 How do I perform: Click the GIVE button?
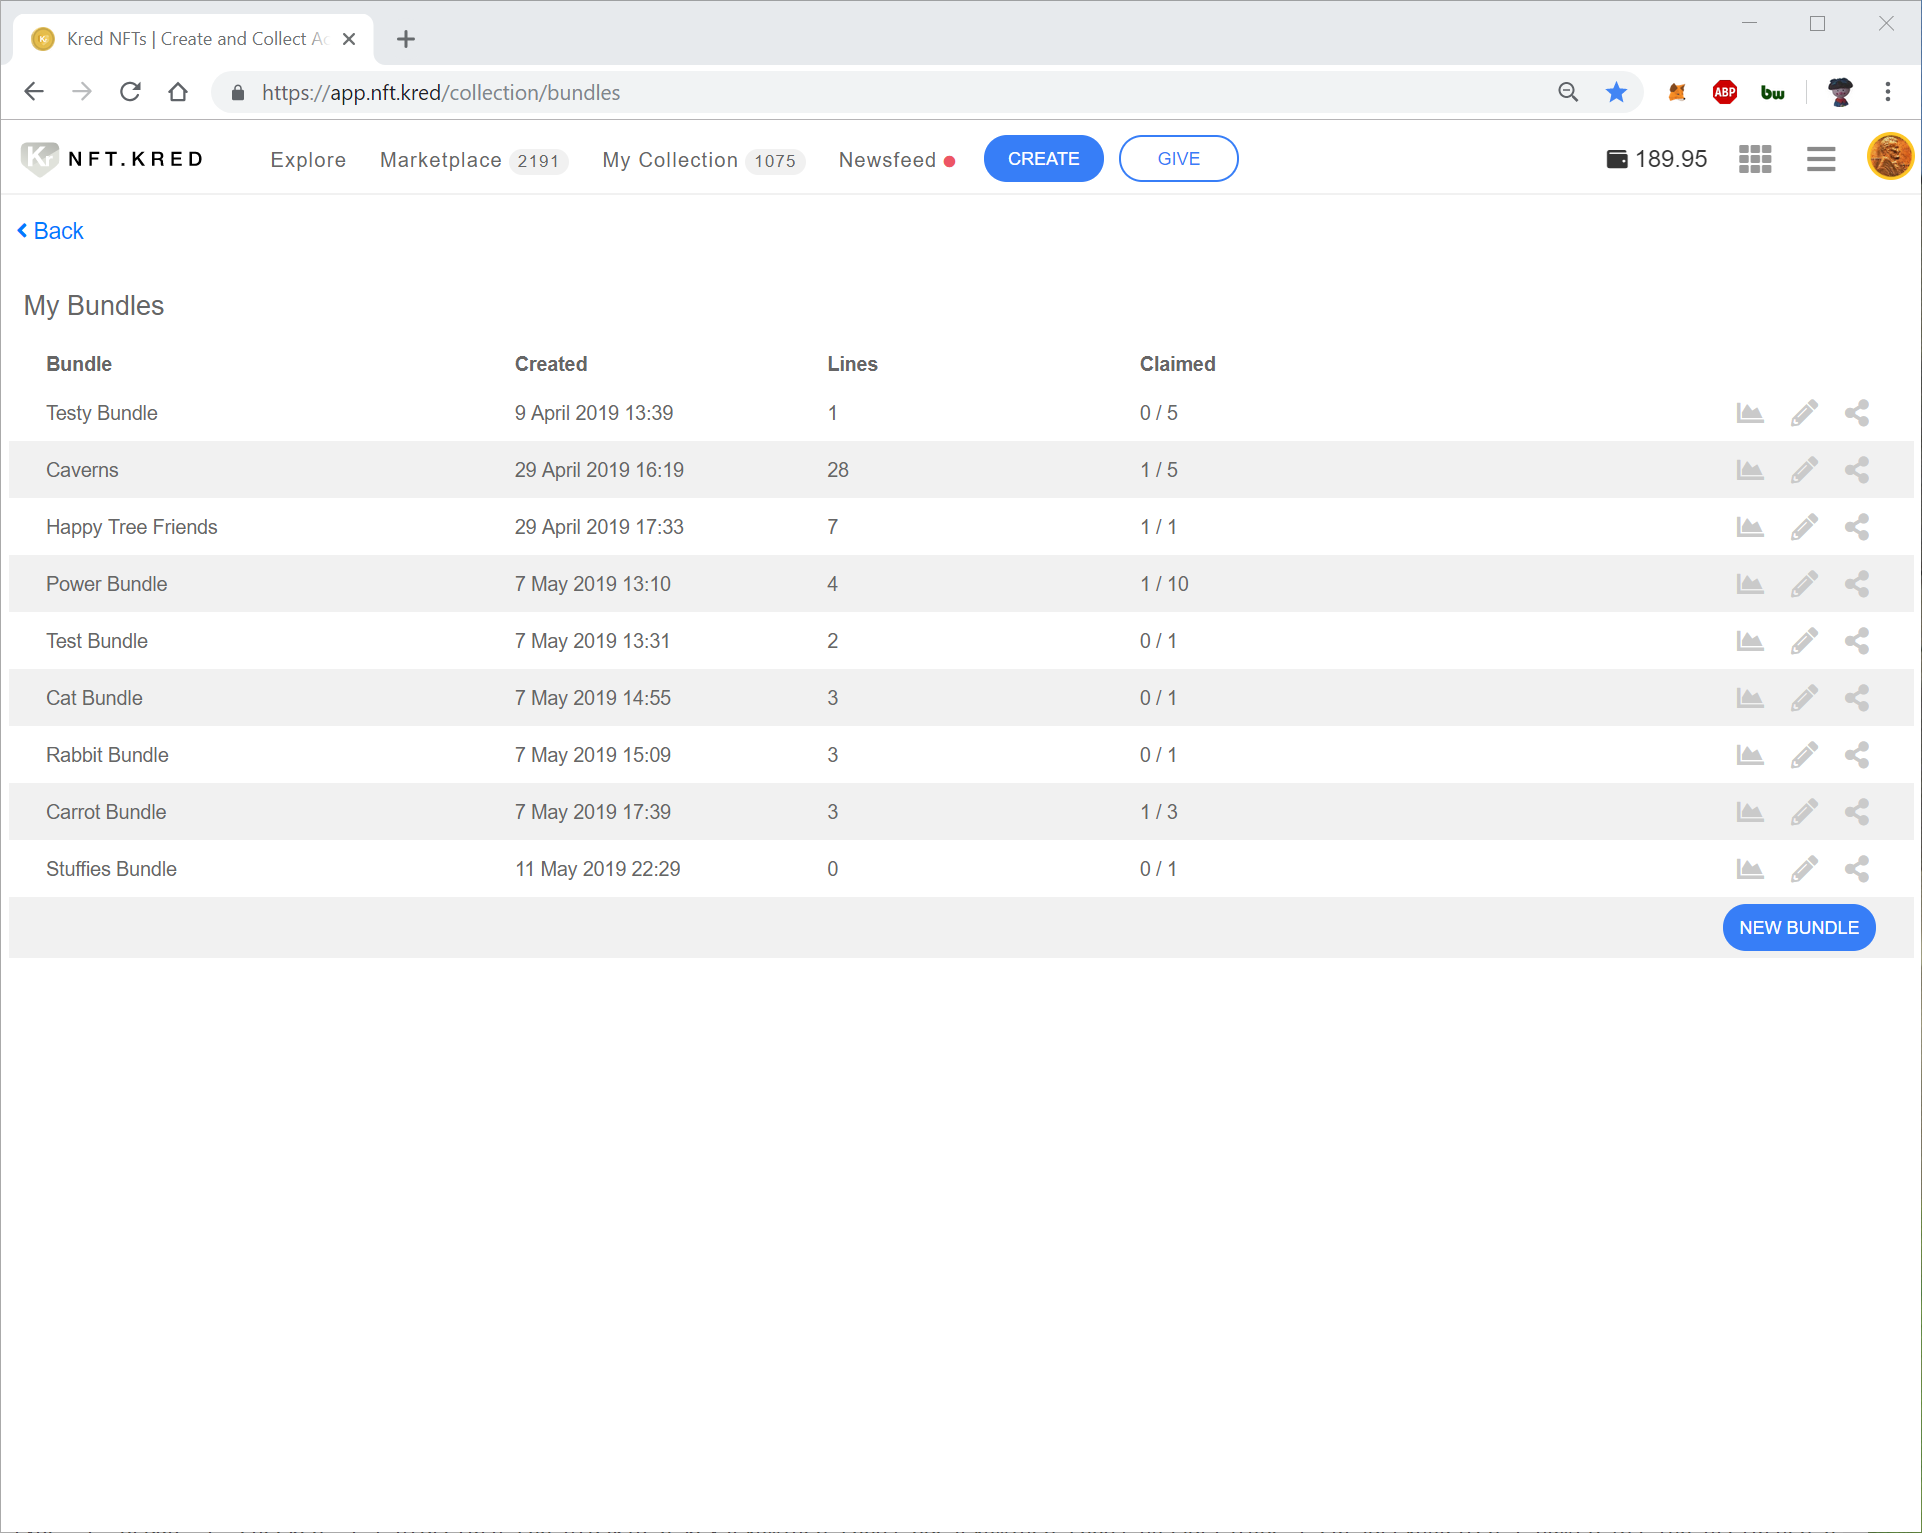pos(1178,159)
